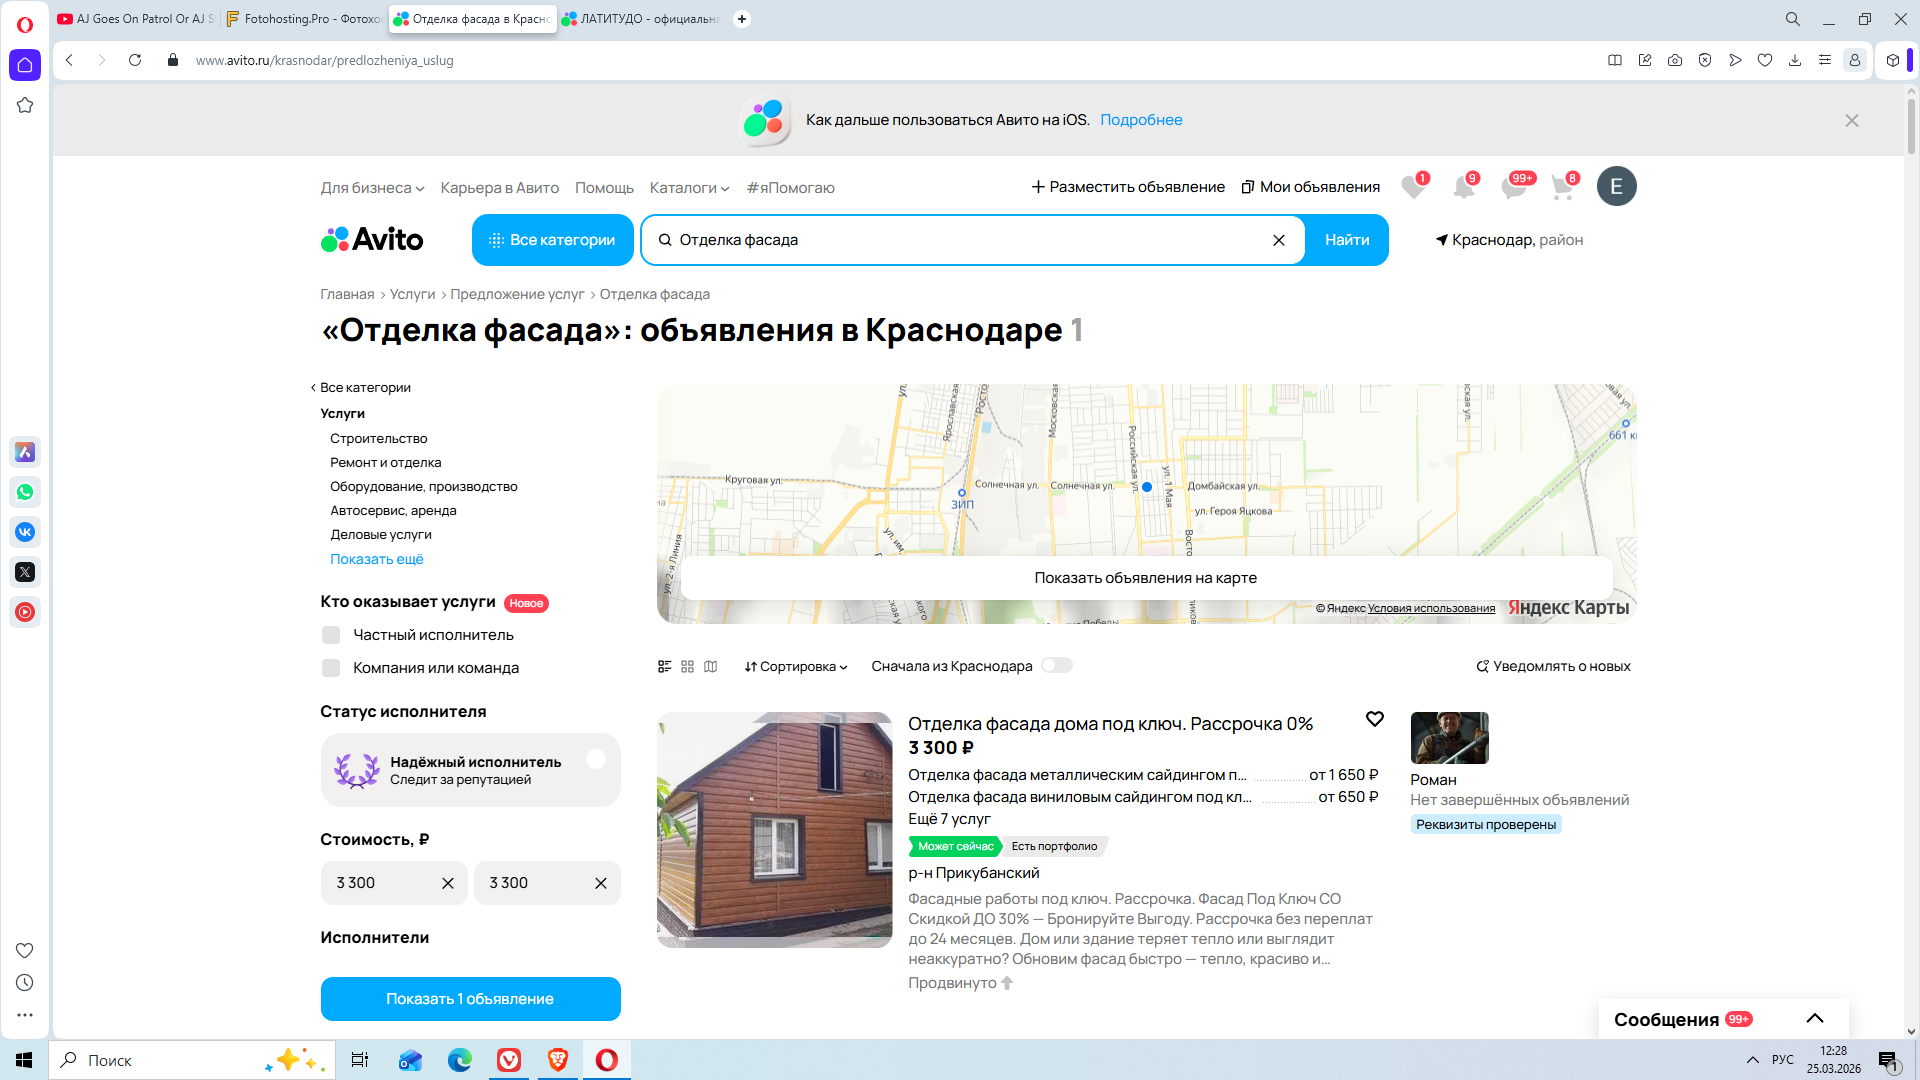Viewport: 1920px width, 1080px height.
Task: Expand the Сортировка dropdown
Action: pyautogui.click(x=796, y=667)
